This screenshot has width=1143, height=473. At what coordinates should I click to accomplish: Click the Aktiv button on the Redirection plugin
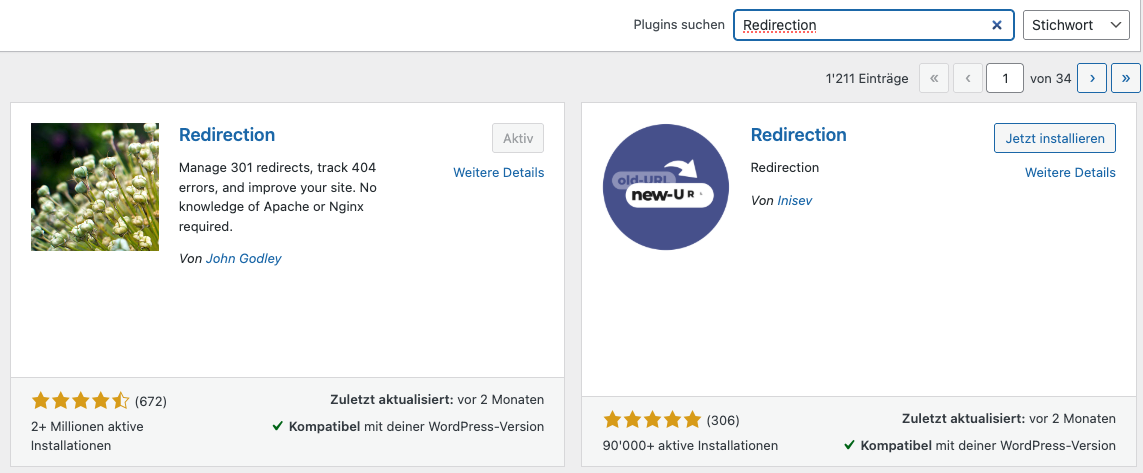coord(518,138)
